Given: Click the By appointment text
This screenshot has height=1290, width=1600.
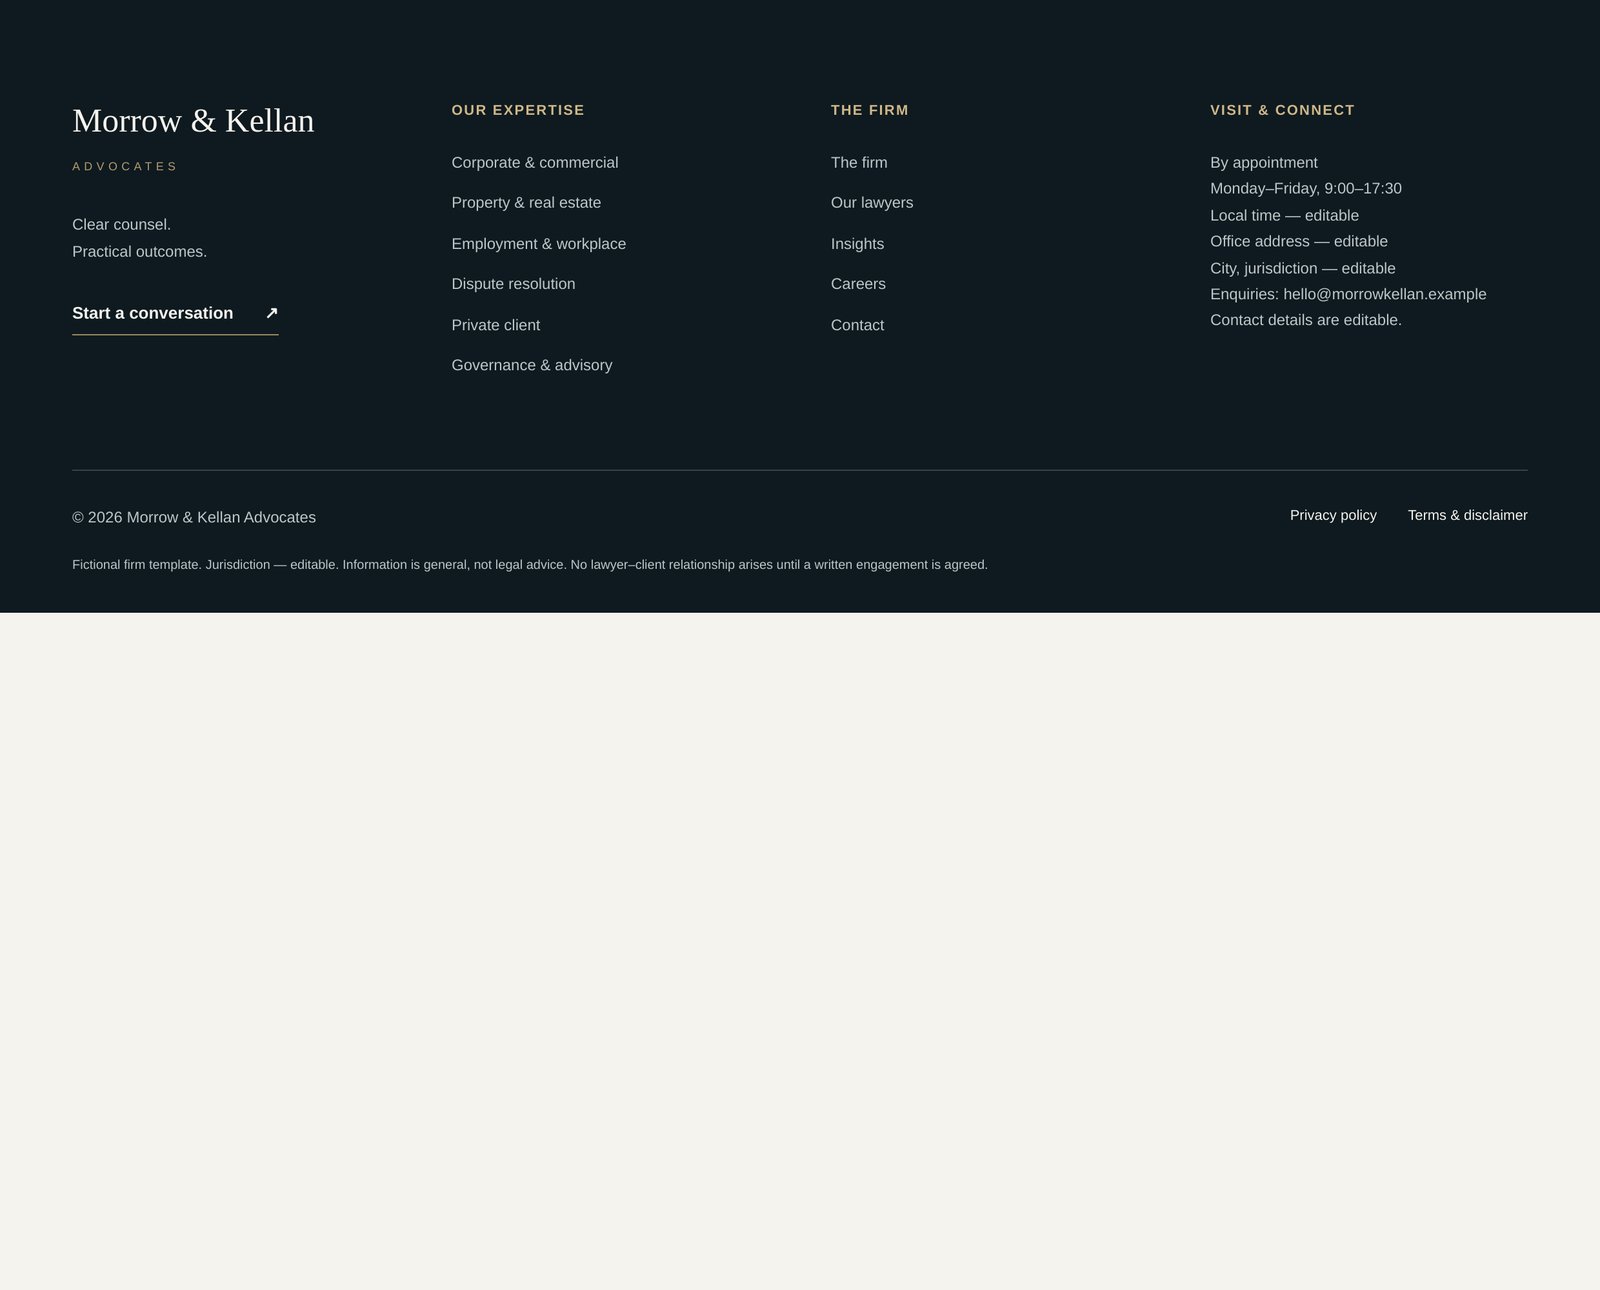Looking at the screenshot, I should point(1264,163).
